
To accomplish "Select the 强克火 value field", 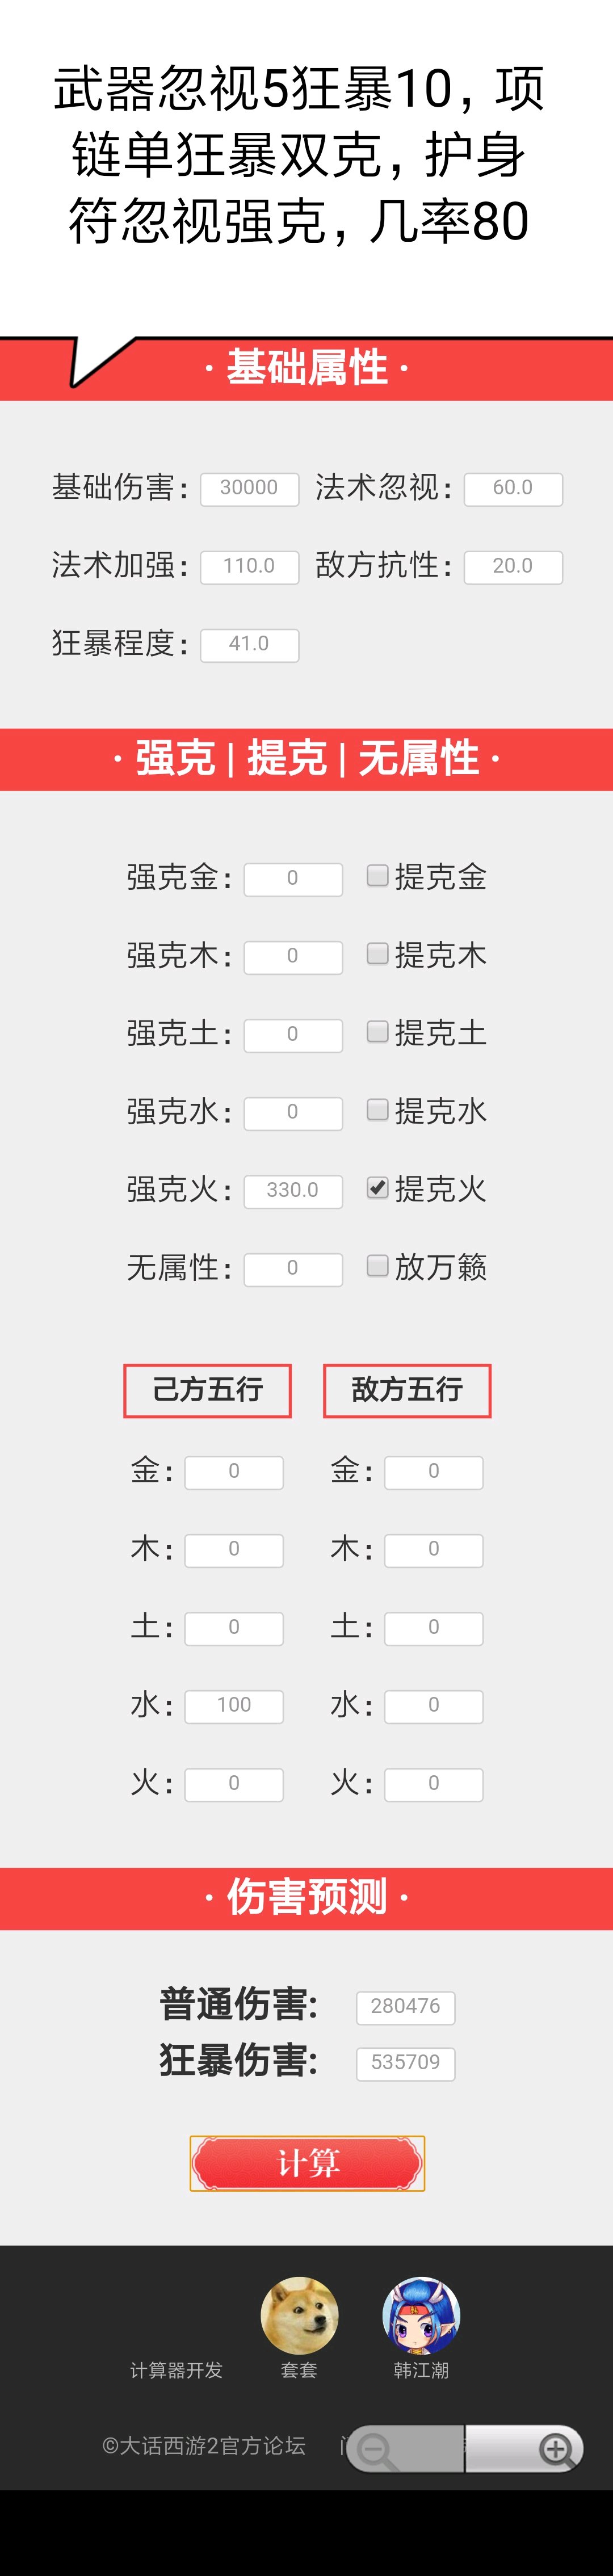I will point(293,1190).
